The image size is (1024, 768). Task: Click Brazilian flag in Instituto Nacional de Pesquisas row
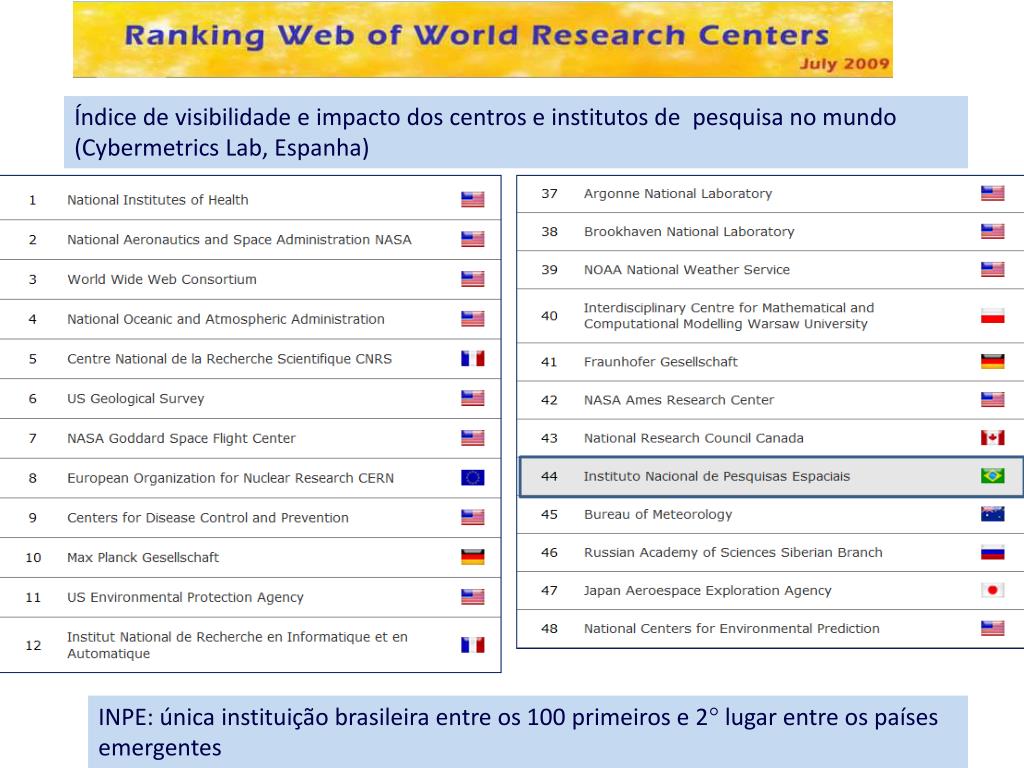click(992, 476)
